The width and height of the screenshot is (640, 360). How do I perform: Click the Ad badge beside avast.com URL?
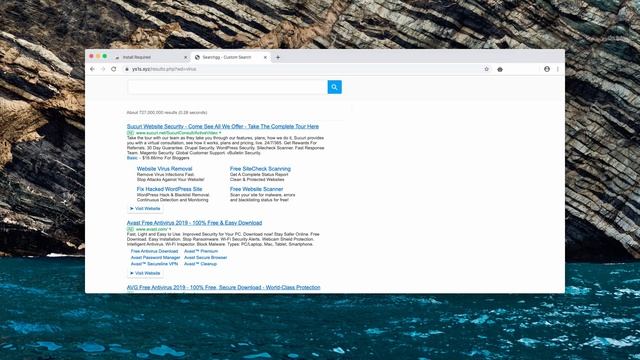130,229
